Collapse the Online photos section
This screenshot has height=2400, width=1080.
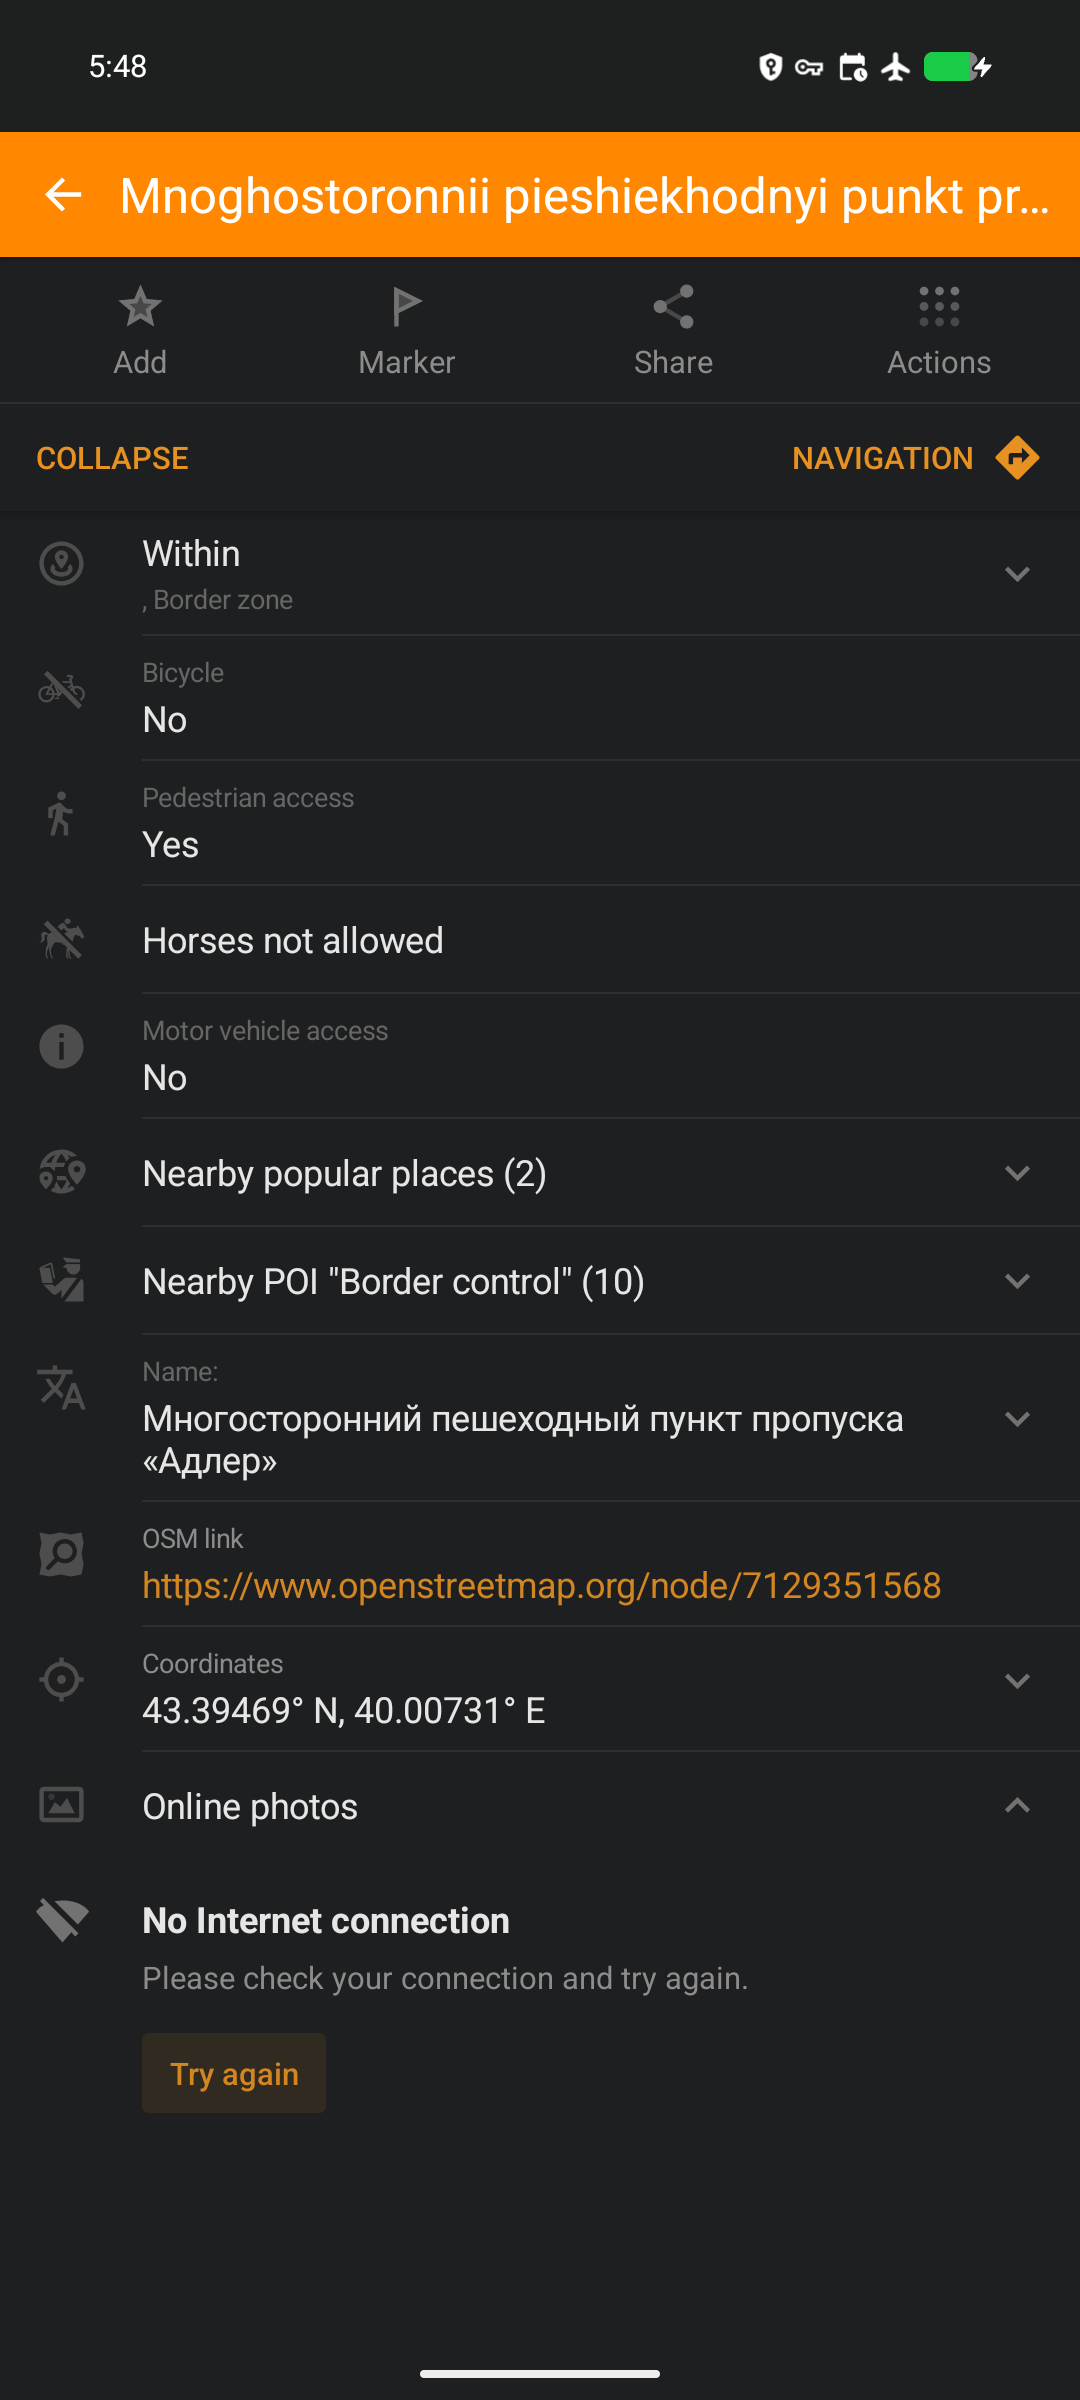pyautogui.click(x=1017, y=1806)
